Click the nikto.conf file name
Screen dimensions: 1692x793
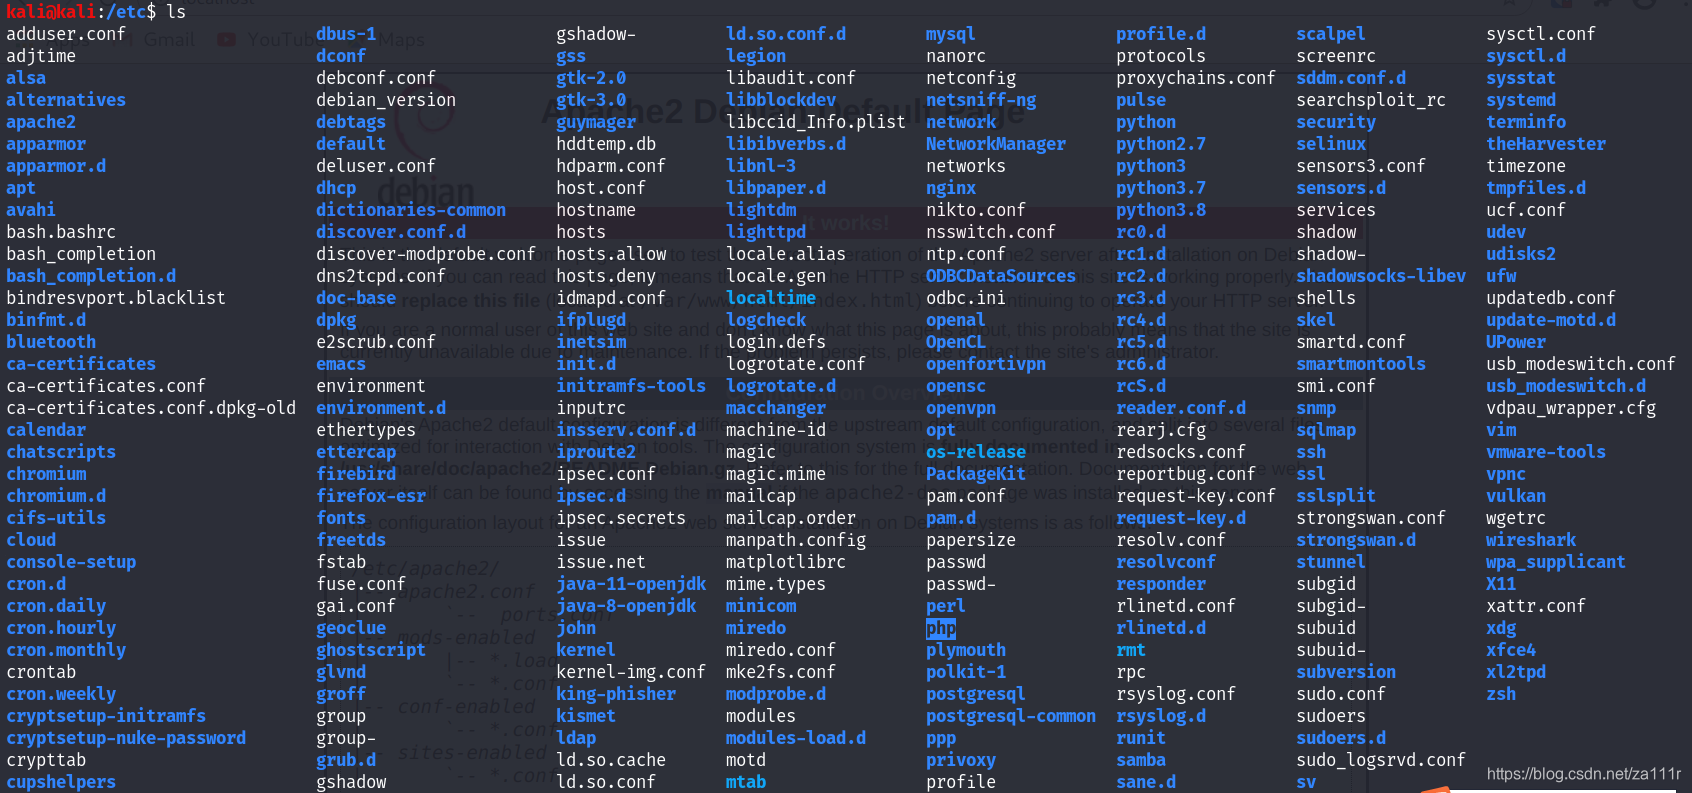tap(976, 210)
